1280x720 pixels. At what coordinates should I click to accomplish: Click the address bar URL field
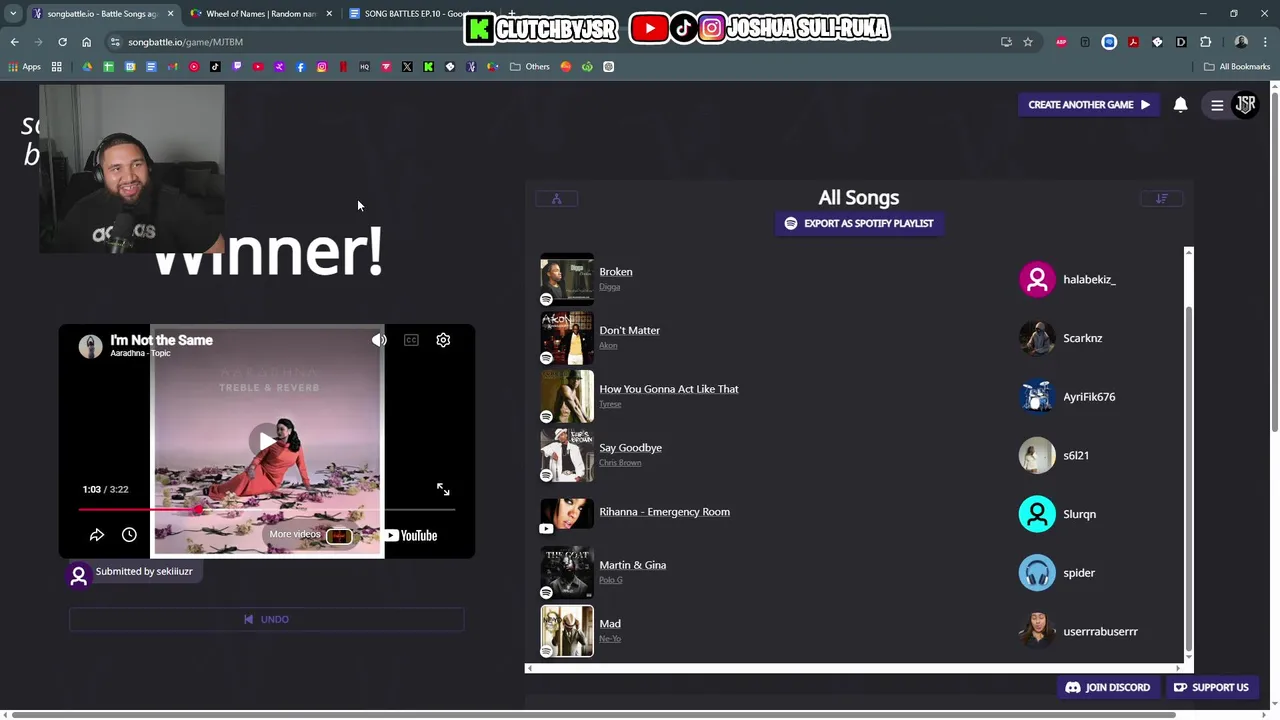550,42
